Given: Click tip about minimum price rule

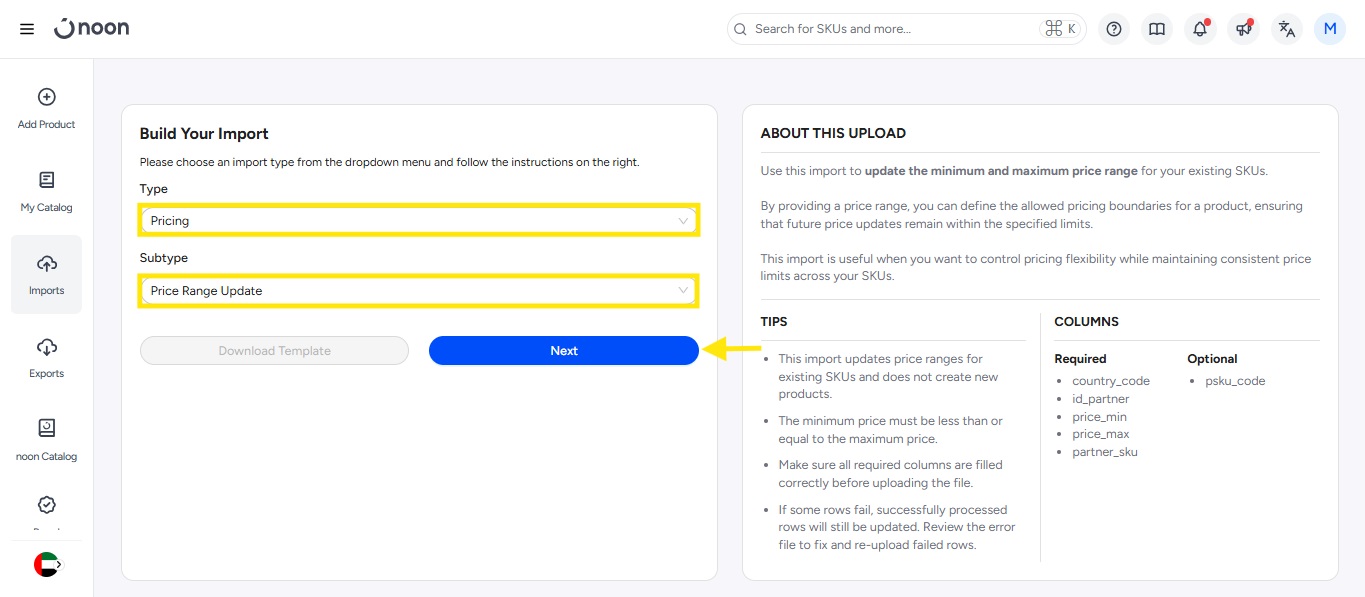Looking at the screenshot, I should click(891, 430).
